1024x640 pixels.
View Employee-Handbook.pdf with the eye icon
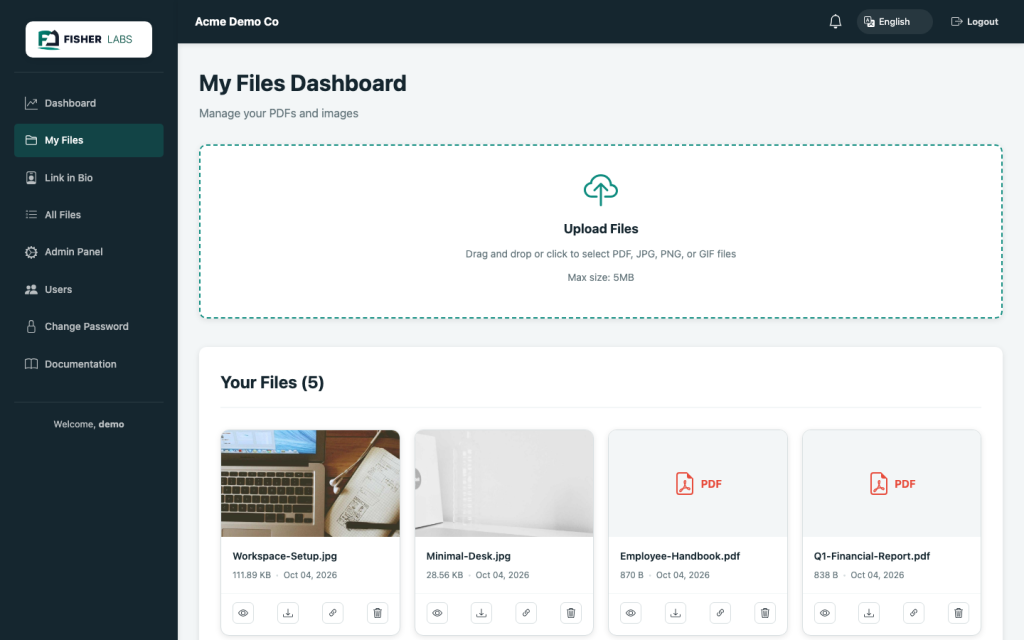point(631,613)
